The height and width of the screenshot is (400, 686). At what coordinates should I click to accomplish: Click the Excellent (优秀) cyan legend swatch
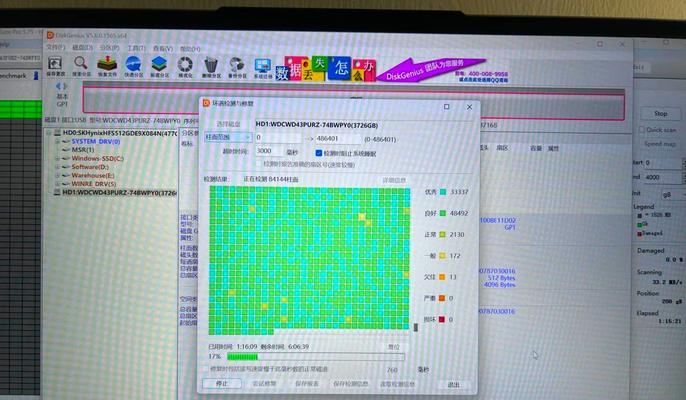tap(442, 192)
